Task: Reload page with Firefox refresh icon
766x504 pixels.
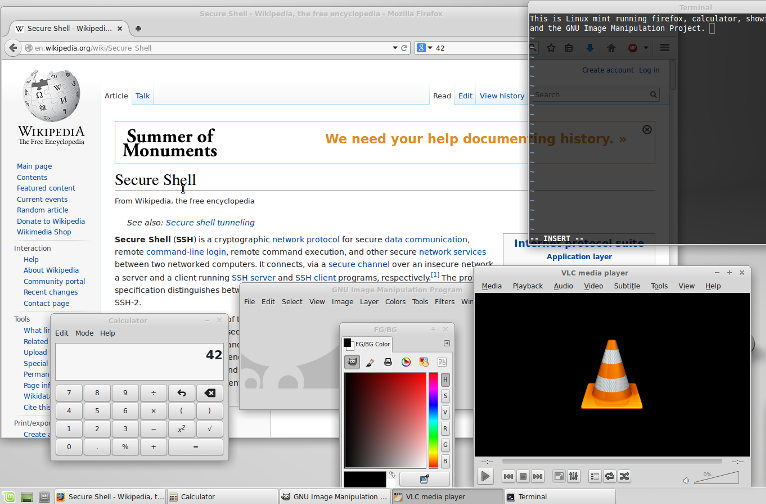Action: pyautogui.click(x=404, y=48)
